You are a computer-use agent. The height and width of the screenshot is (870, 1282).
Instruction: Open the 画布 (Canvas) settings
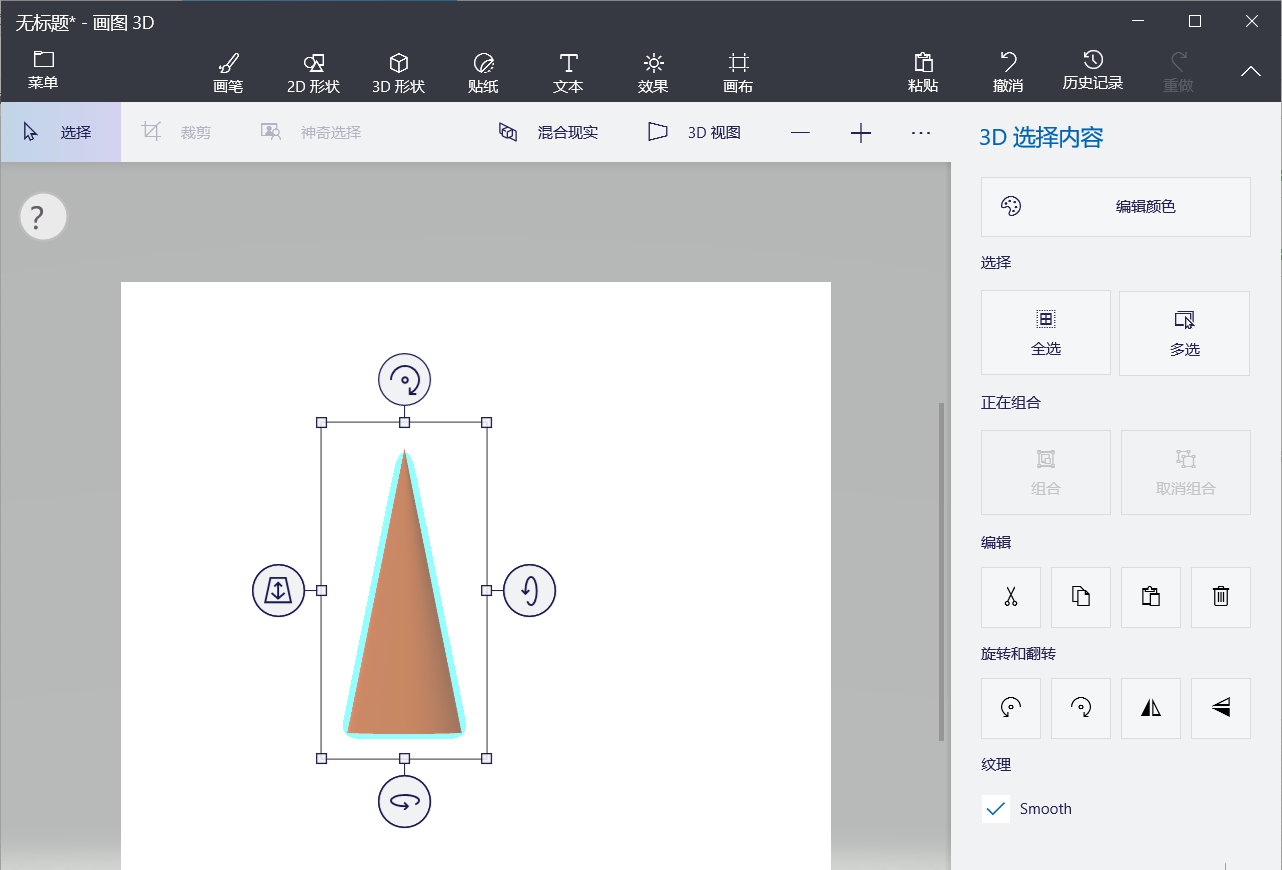click(738, 74)
